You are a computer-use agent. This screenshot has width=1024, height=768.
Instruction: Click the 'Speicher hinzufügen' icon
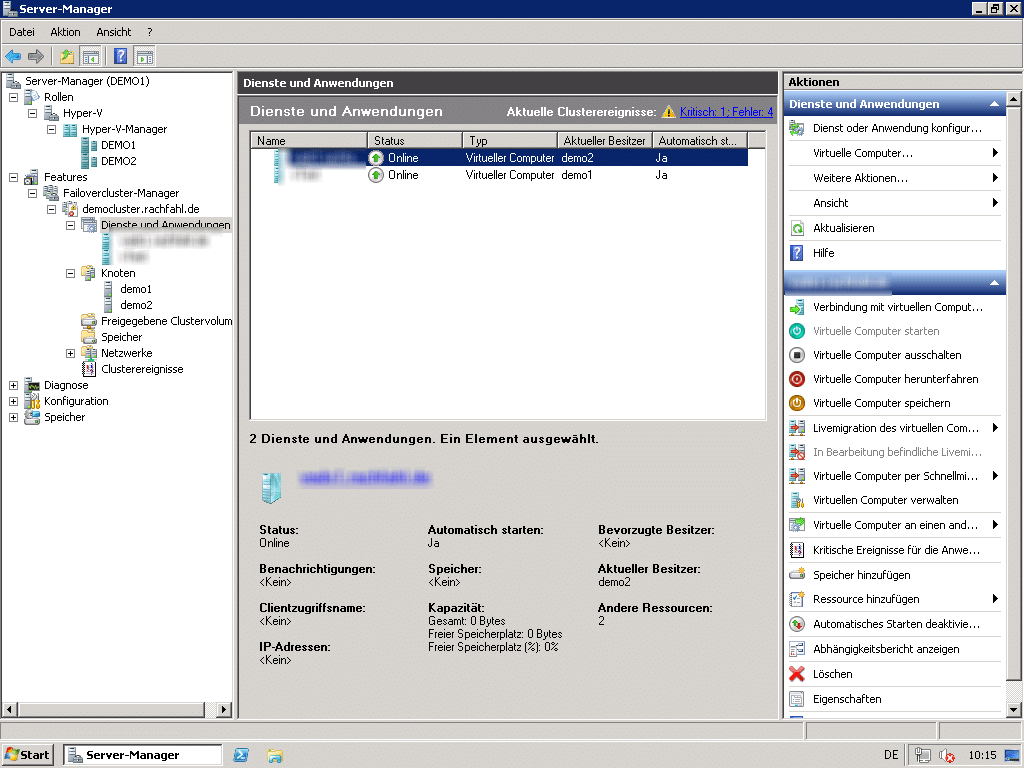[797, 575]
